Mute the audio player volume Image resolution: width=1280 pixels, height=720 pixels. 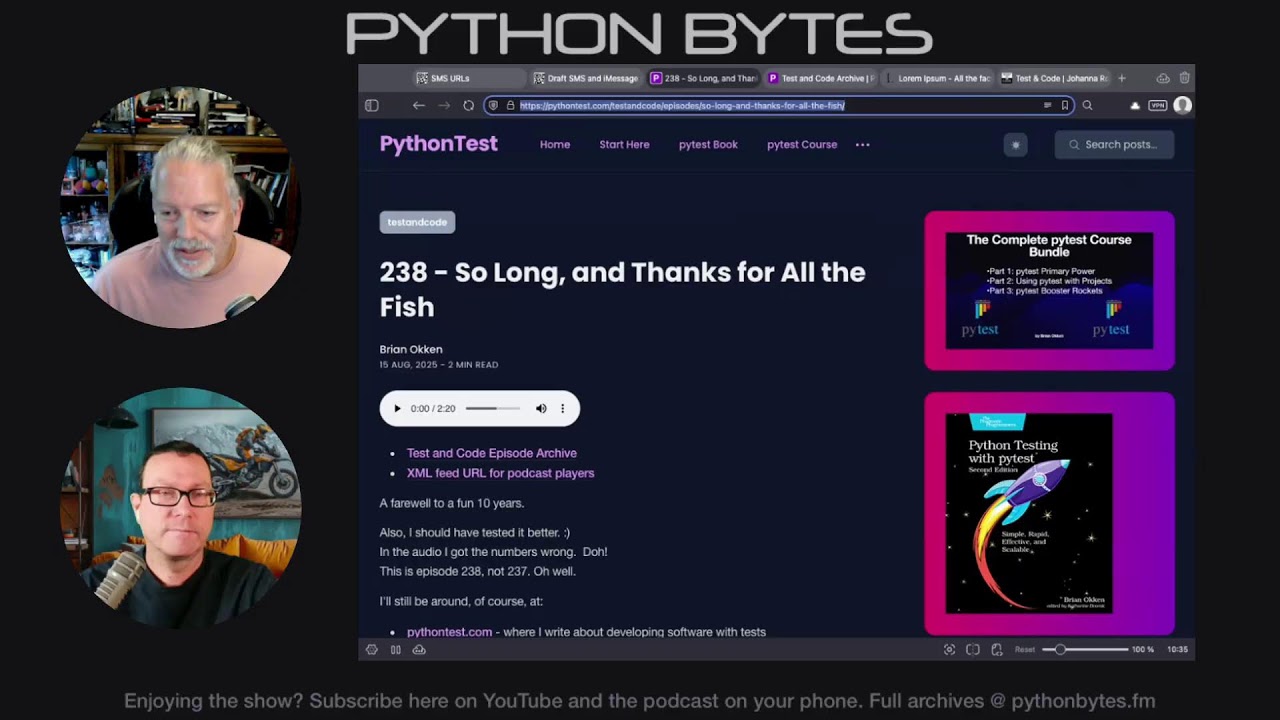541,408
